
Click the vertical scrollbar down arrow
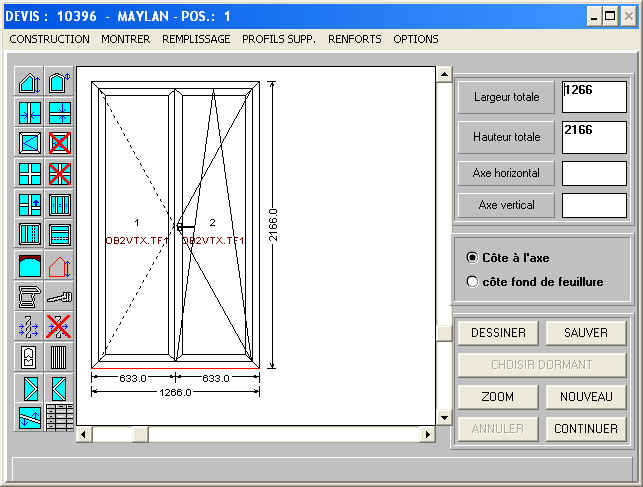(x=444, y=418)
